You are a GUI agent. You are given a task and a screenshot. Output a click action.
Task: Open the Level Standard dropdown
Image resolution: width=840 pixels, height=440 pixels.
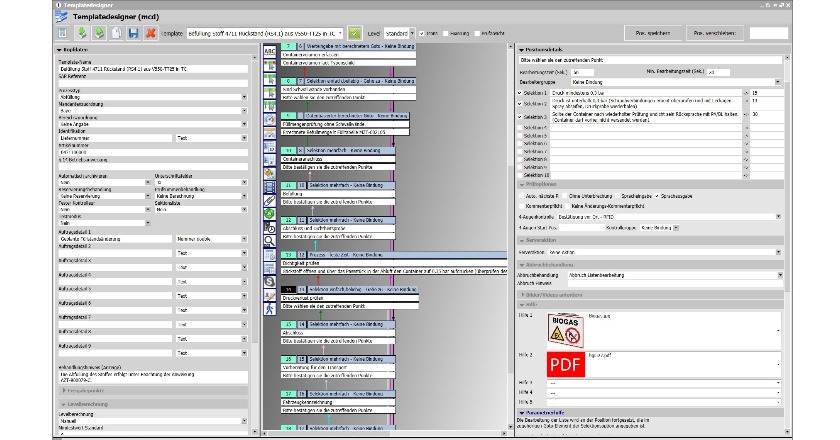coord(412,33)
